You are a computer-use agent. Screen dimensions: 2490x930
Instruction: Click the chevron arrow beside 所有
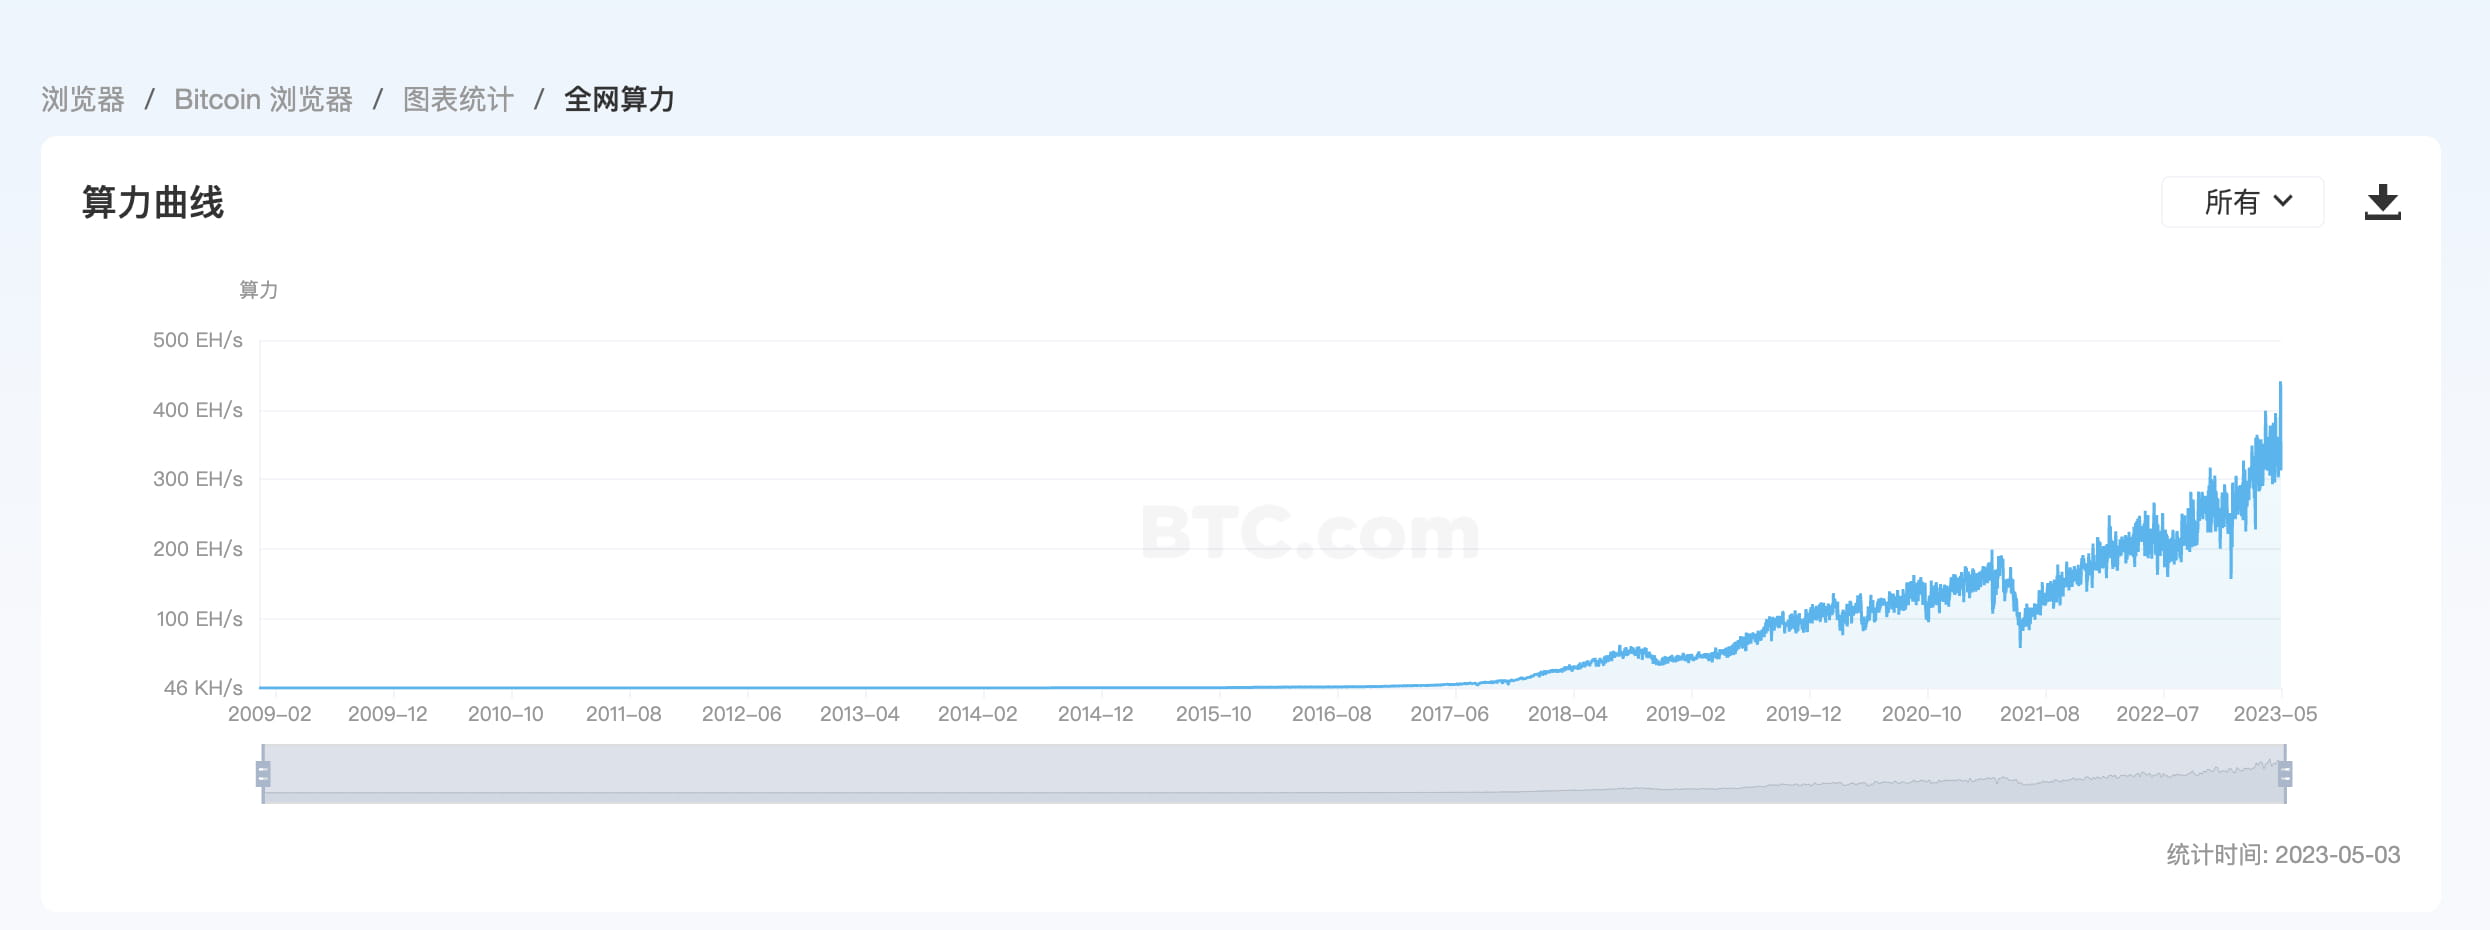2283,202
